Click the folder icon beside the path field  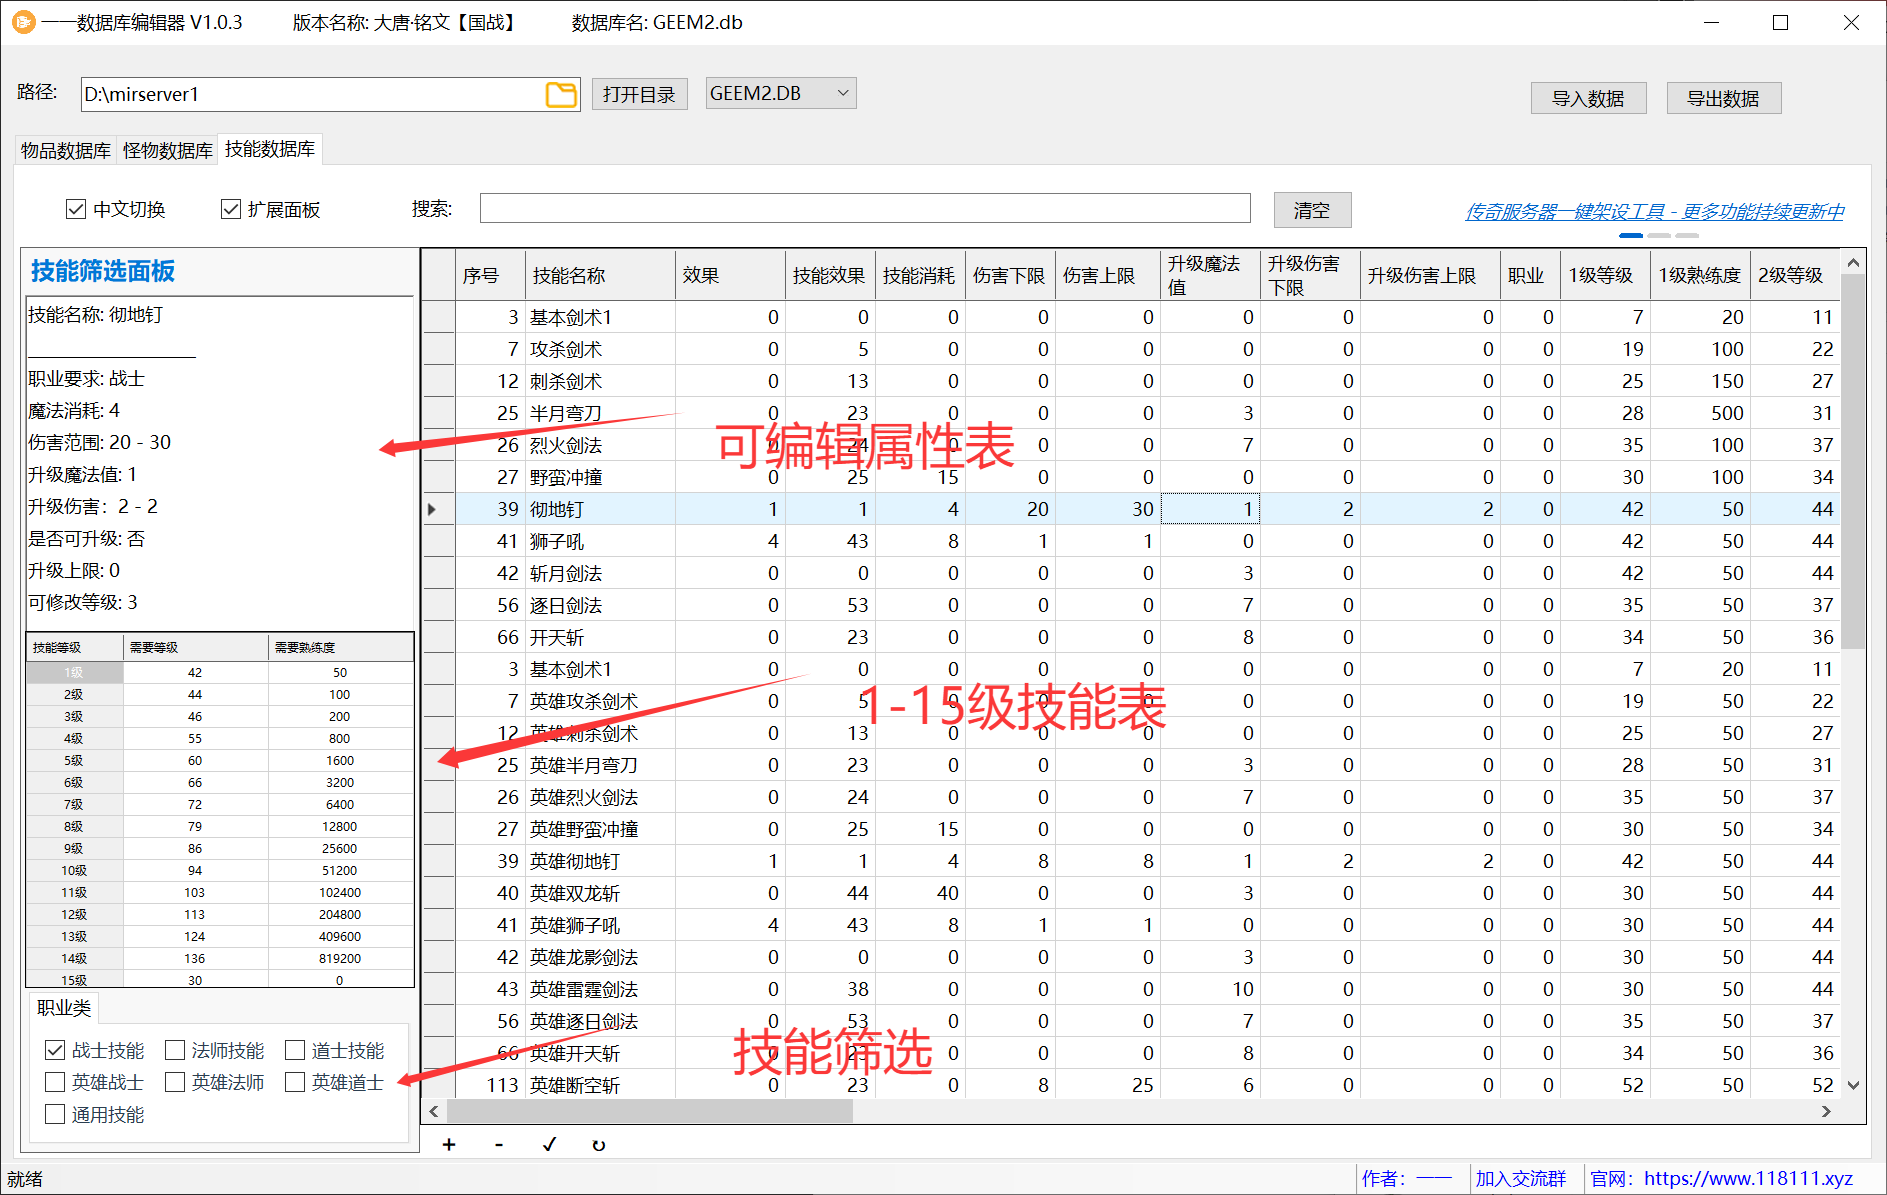[x=562, y=93]
